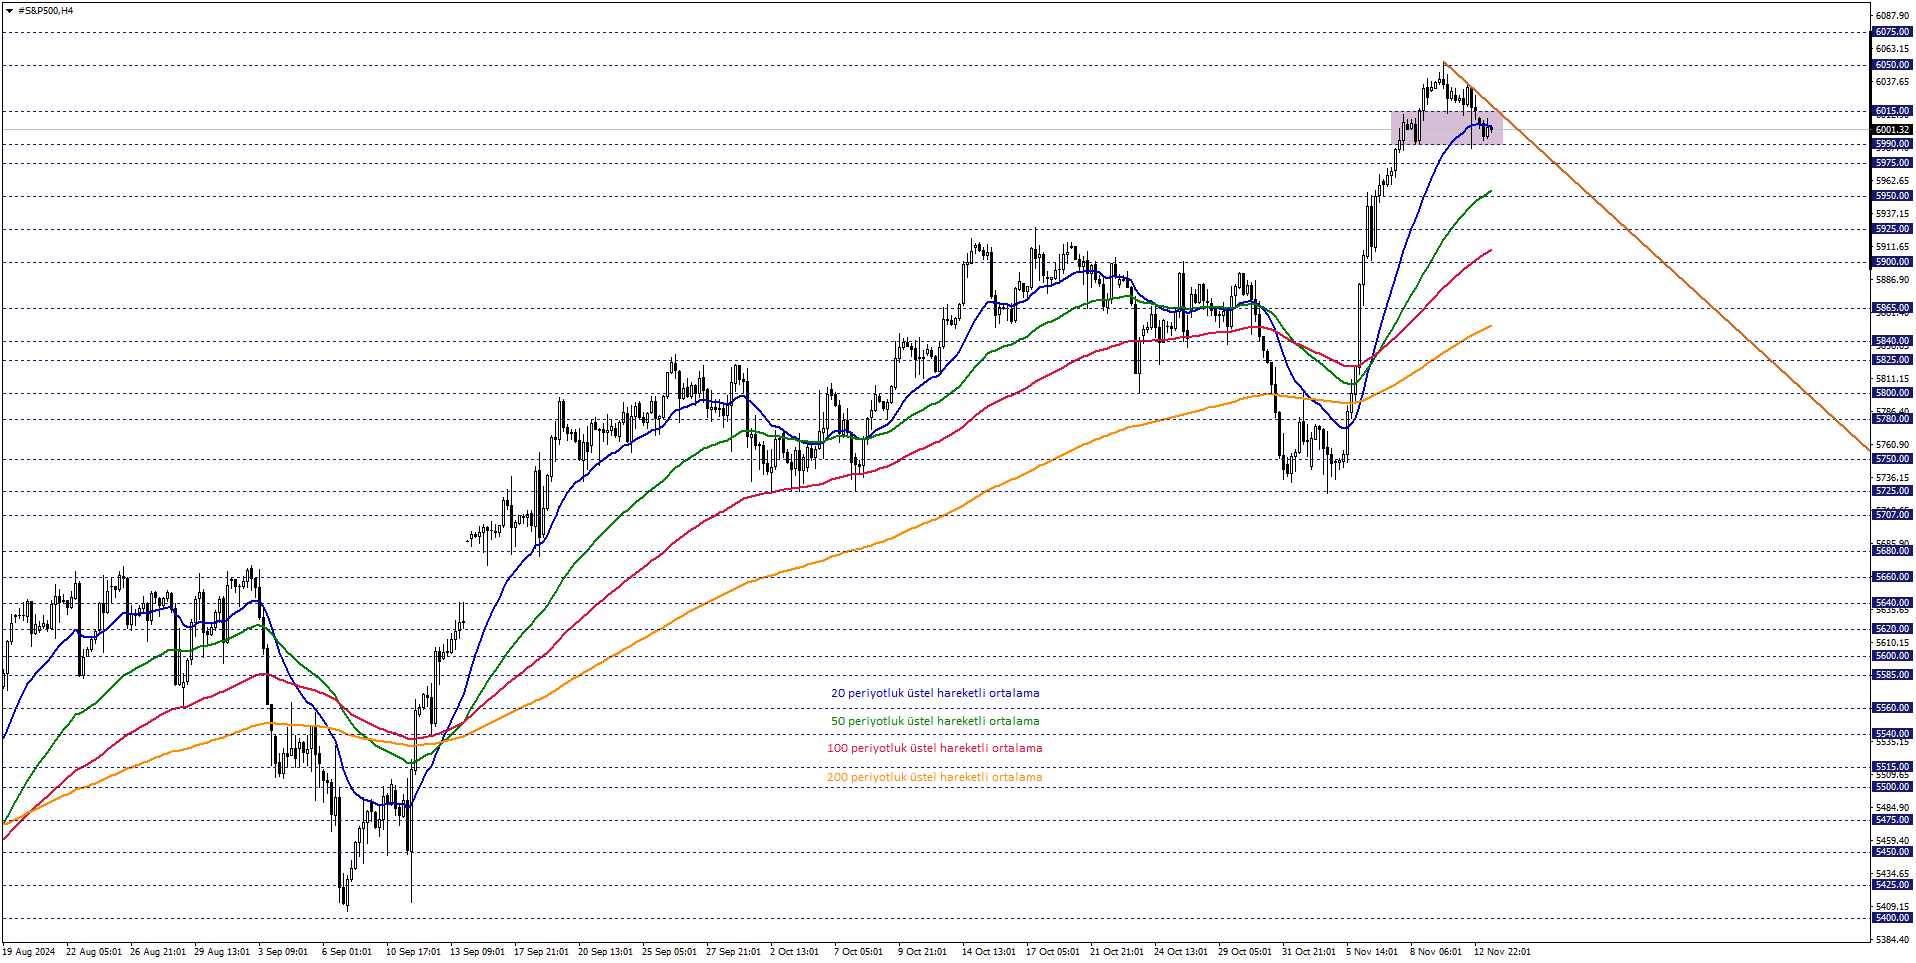Click the 10 Sep 17:01 time axis label

click(413, 952)
